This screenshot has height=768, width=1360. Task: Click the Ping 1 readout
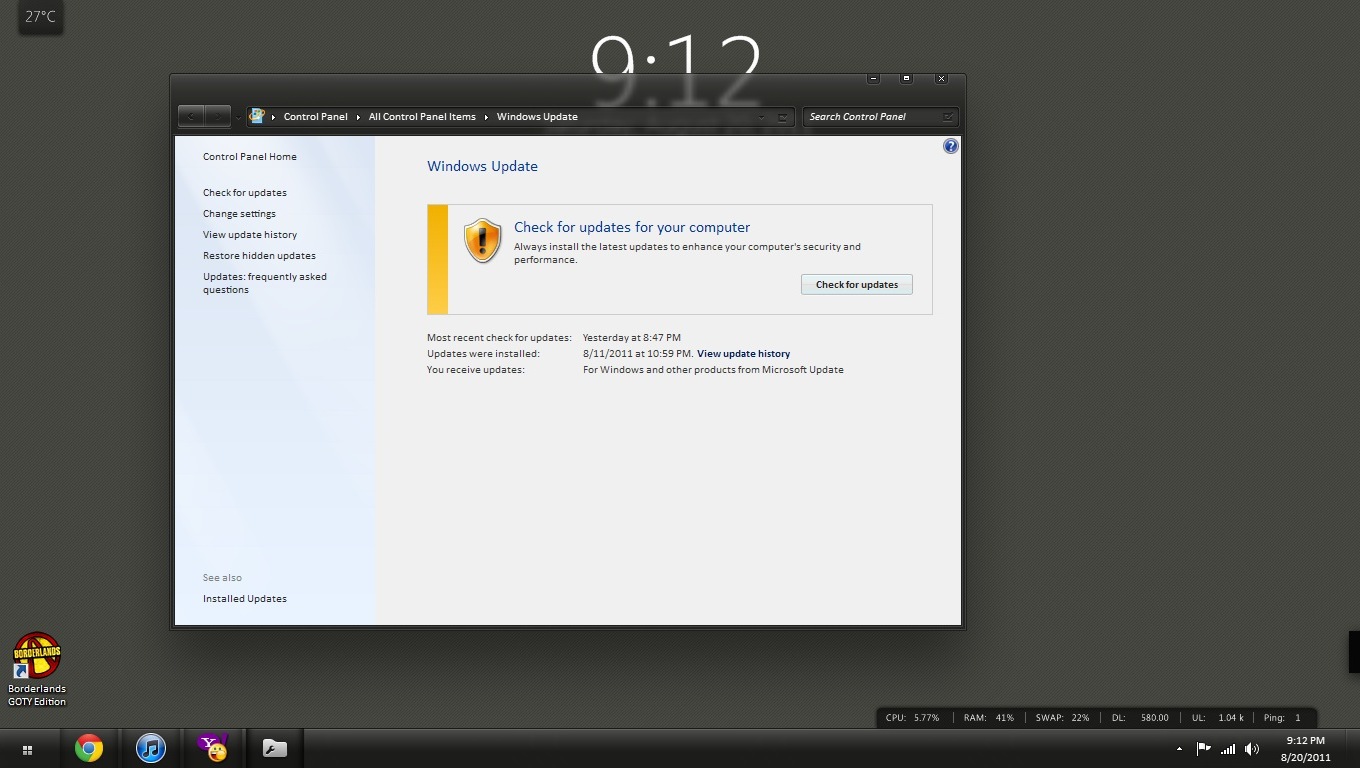tap(1282, 718)
